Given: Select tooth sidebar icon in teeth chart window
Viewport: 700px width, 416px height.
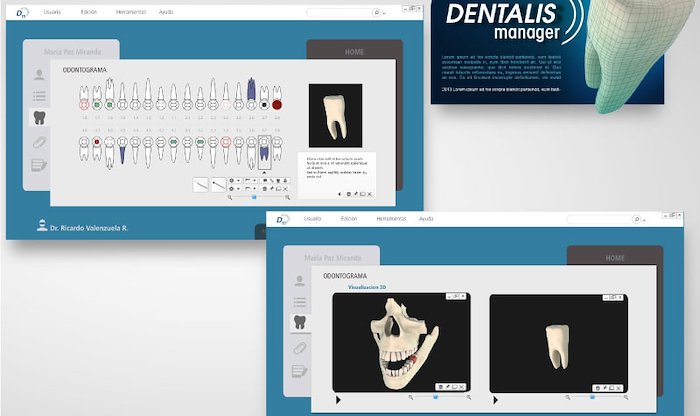Looking at the screenshot, I should 39,117.
